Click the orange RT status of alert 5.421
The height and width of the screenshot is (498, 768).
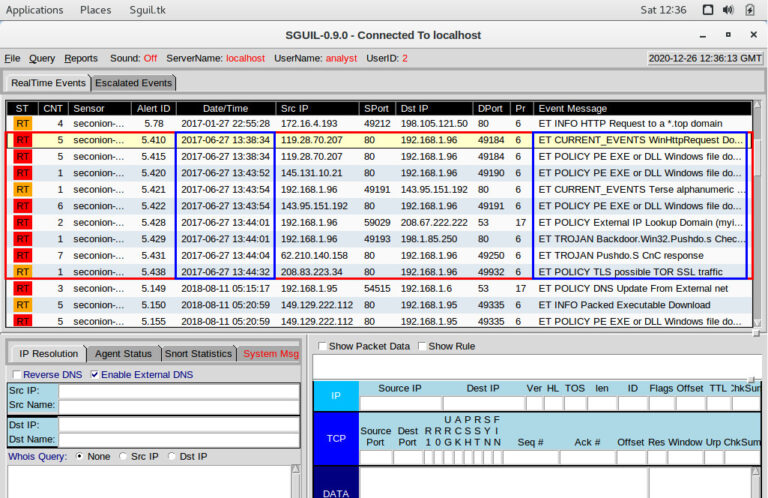(23, 190)
